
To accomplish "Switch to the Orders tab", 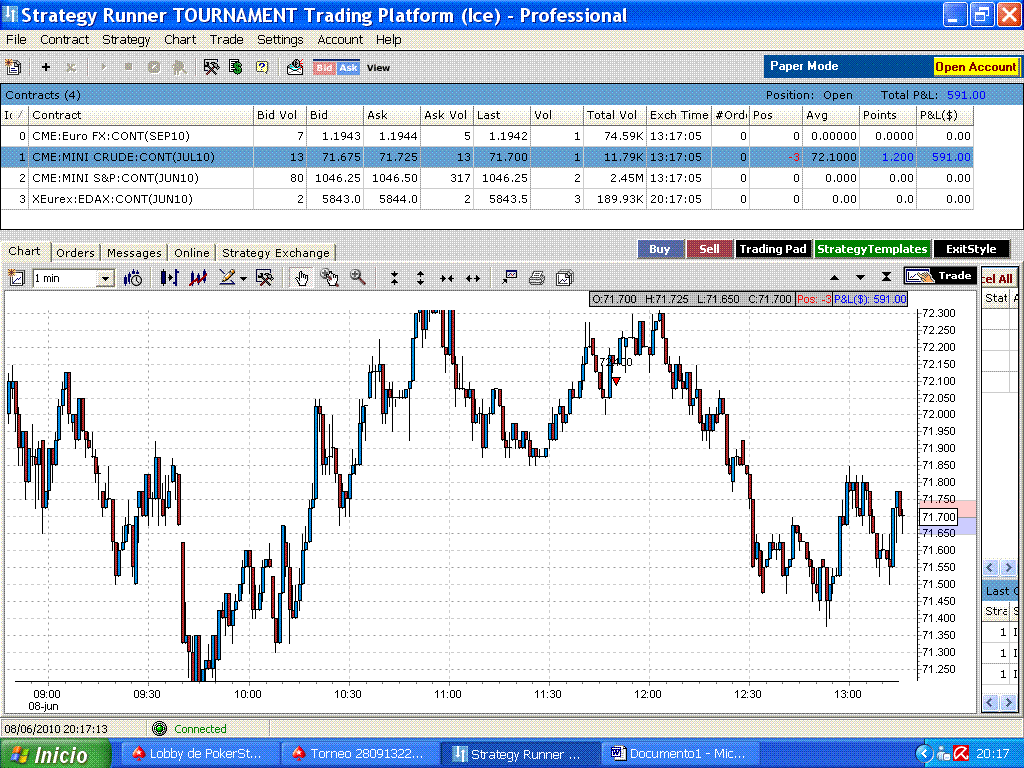I will pyautogui.click(x=75, y=253).
